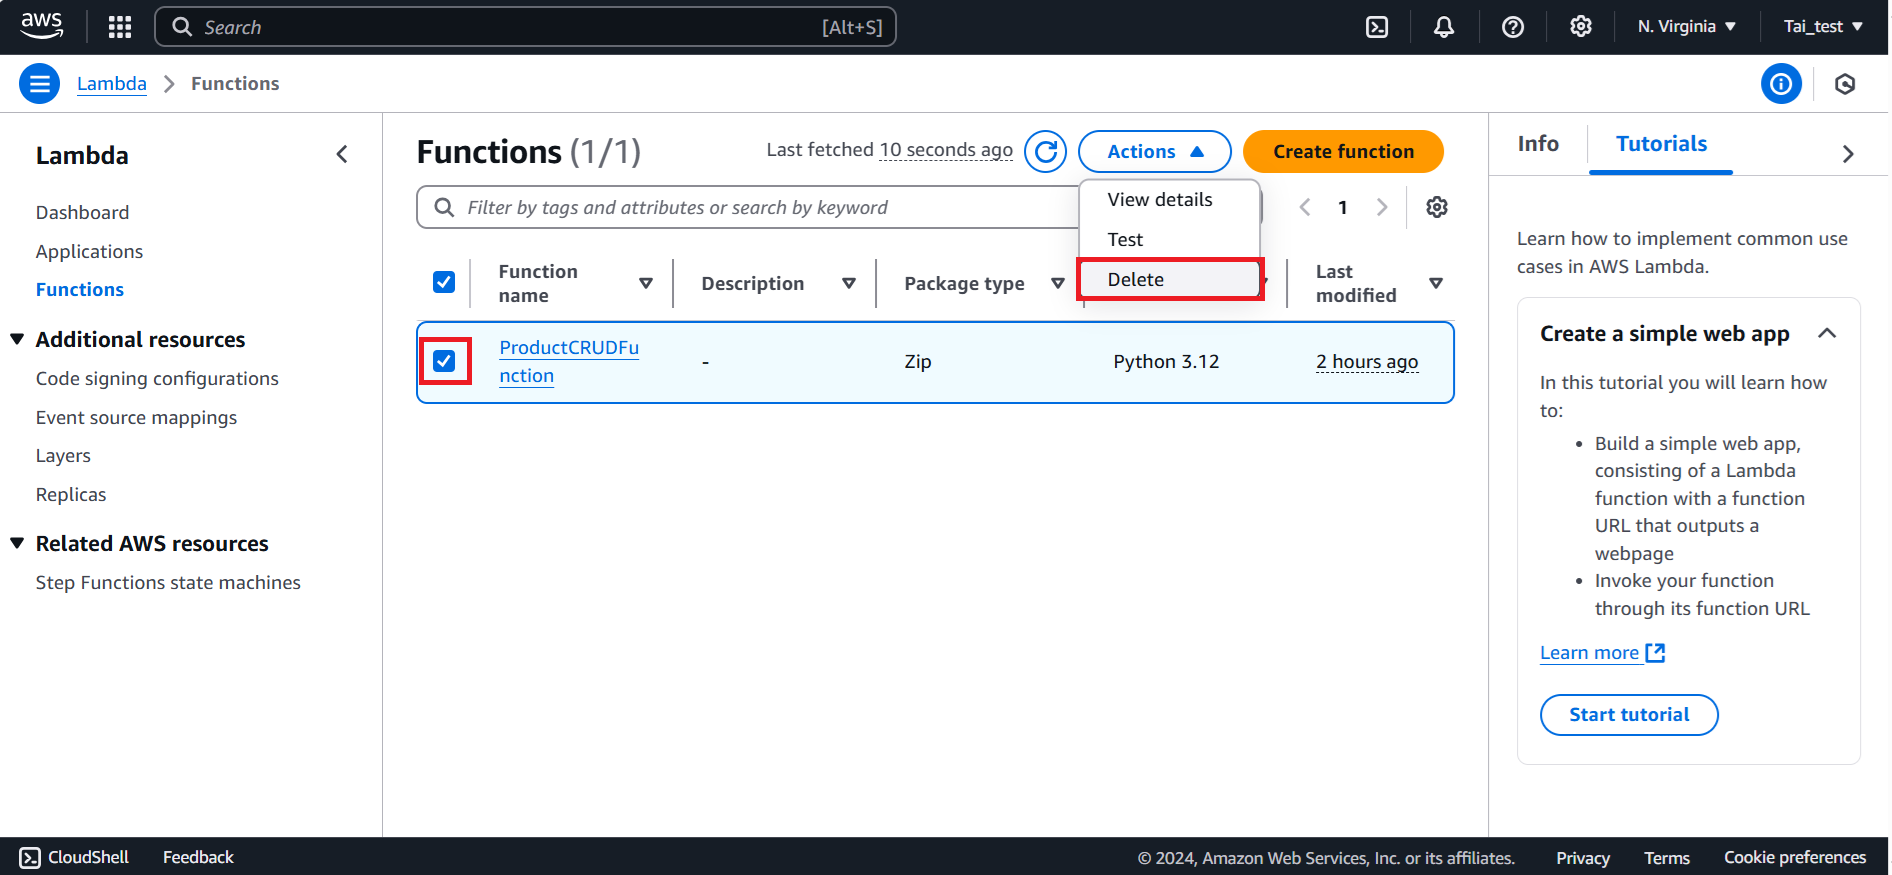Collapse the Actions dropdown
The height and width of the screenshot is (875, 1892).
1155,152
